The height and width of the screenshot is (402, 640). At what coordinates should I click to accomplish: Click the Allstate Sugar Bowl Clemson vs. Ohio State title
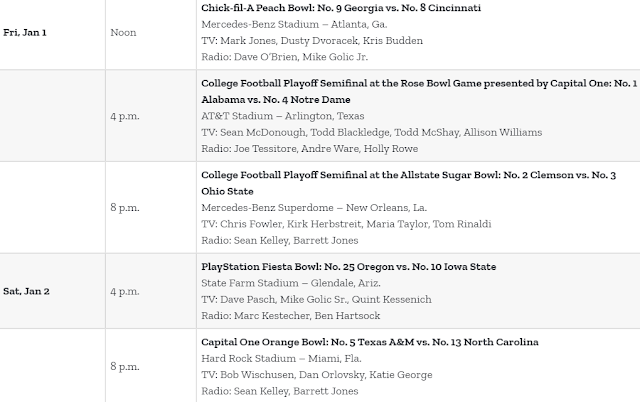(408, 183)
